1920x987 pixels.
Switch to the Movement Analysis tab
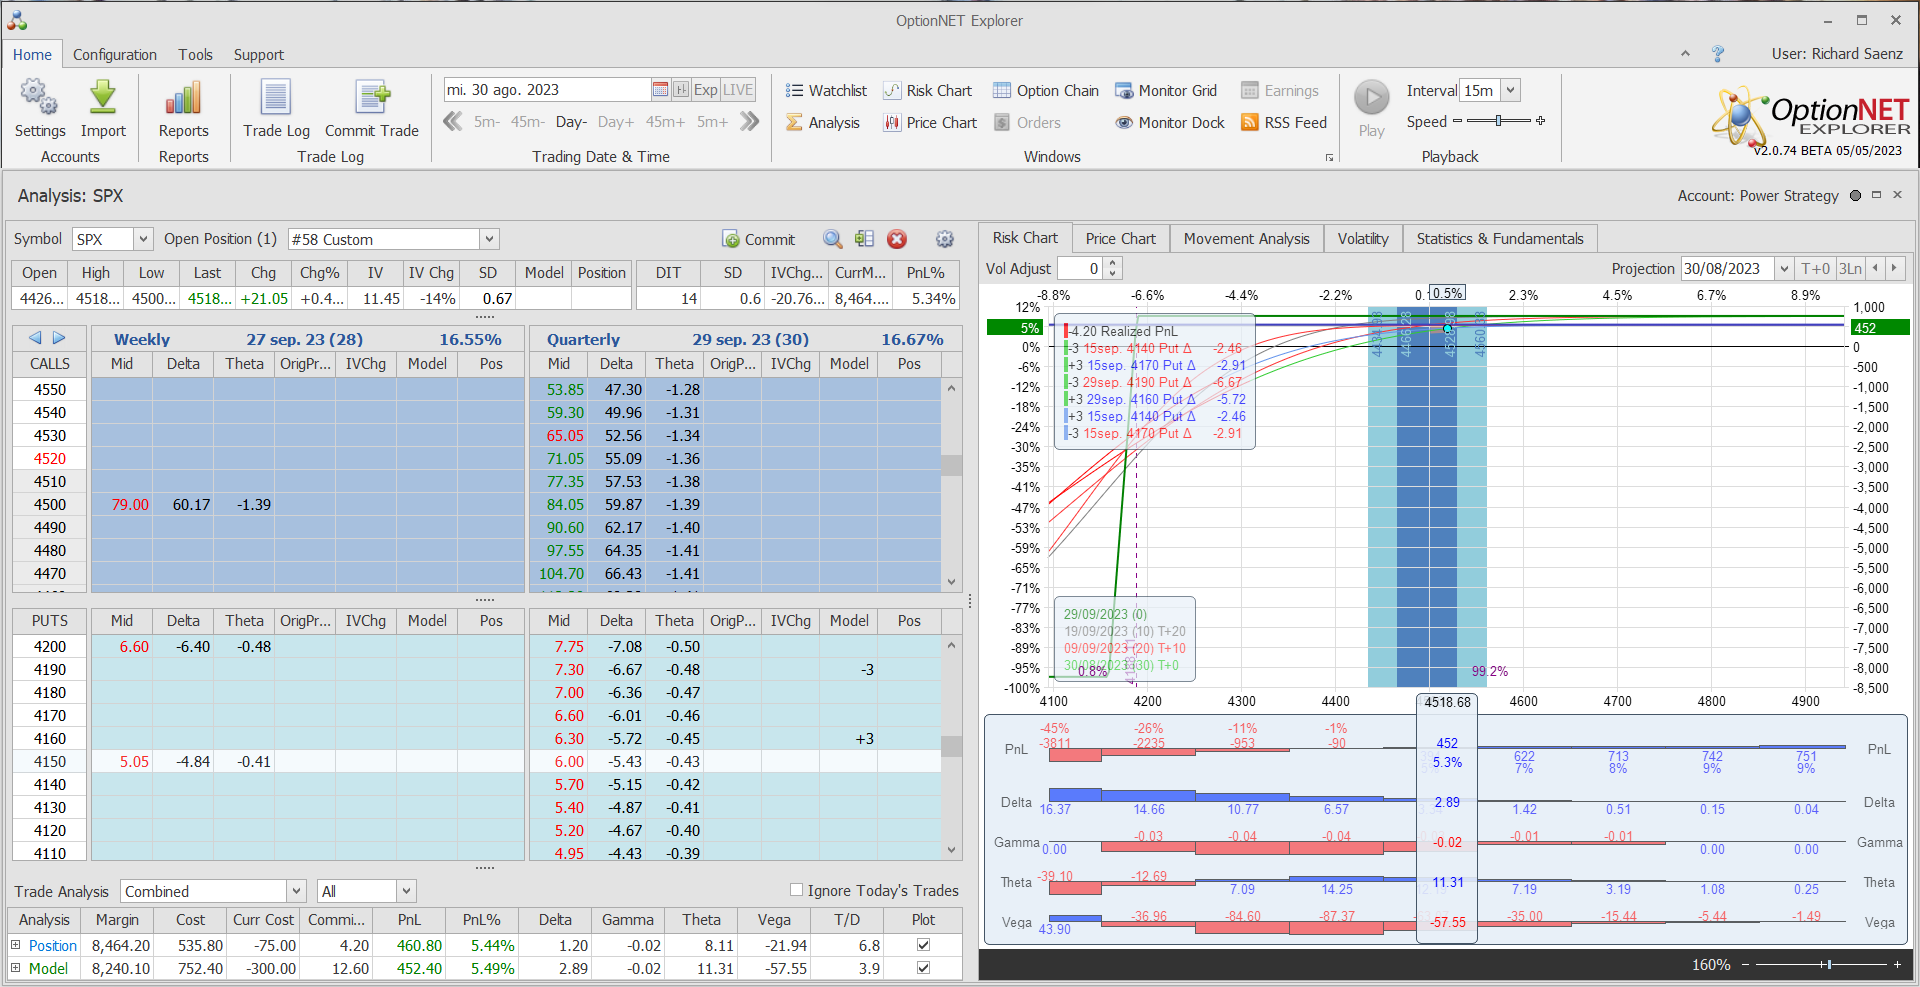click(1246, 239)
